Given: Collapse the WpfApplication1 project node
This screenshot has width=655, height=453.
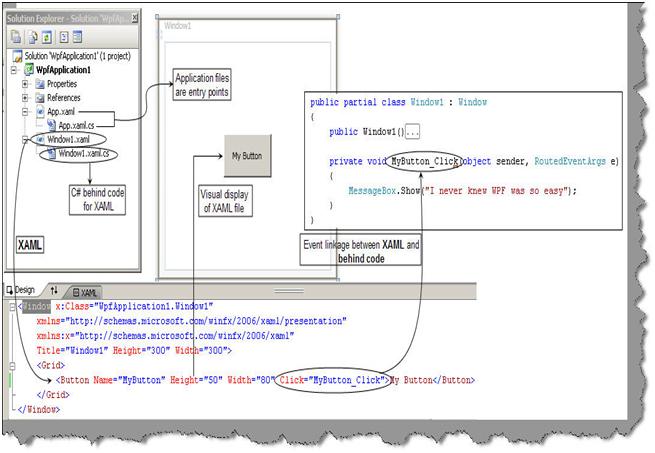Looking at the screenshot, I should (14, 70).
